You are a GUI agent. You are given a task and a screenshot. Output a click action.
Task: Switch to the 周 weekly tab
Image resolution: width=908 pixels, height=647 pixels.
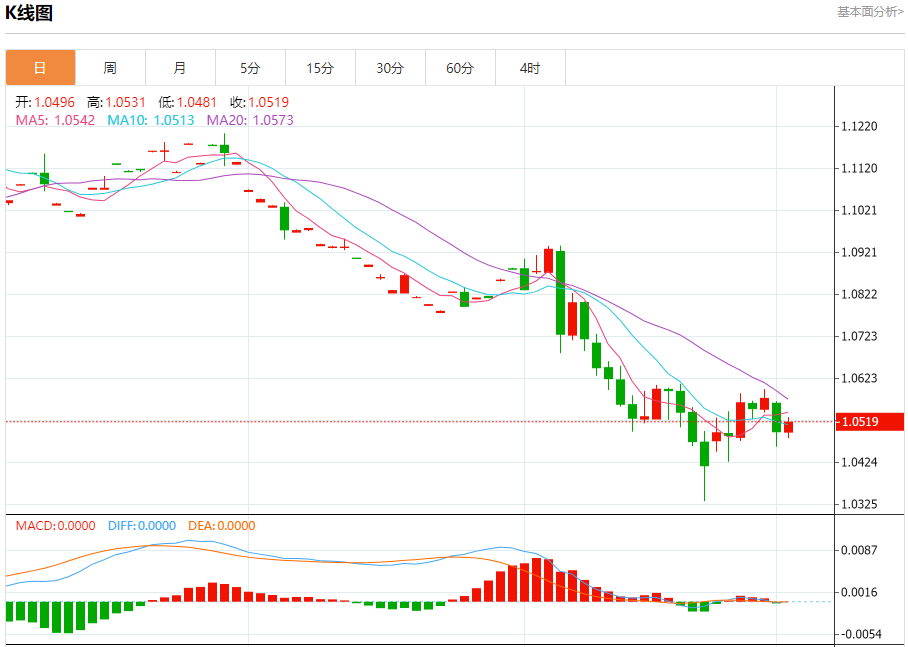point(110,68)
